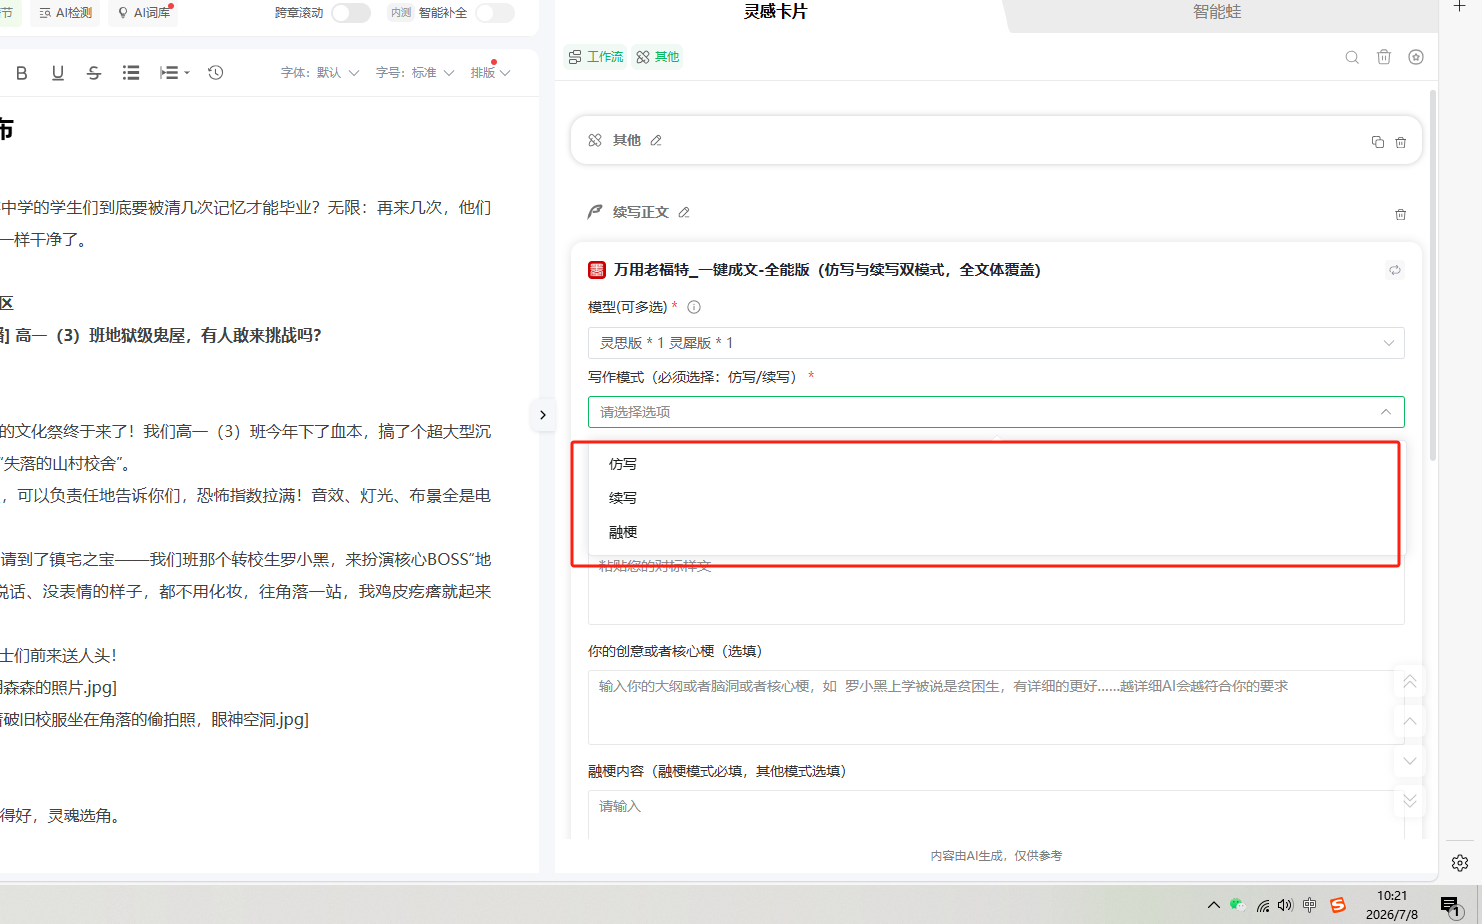Open the 字体: 默认 font dropdown
This screenshot has width=1482, height=924.
pos(319,73)
